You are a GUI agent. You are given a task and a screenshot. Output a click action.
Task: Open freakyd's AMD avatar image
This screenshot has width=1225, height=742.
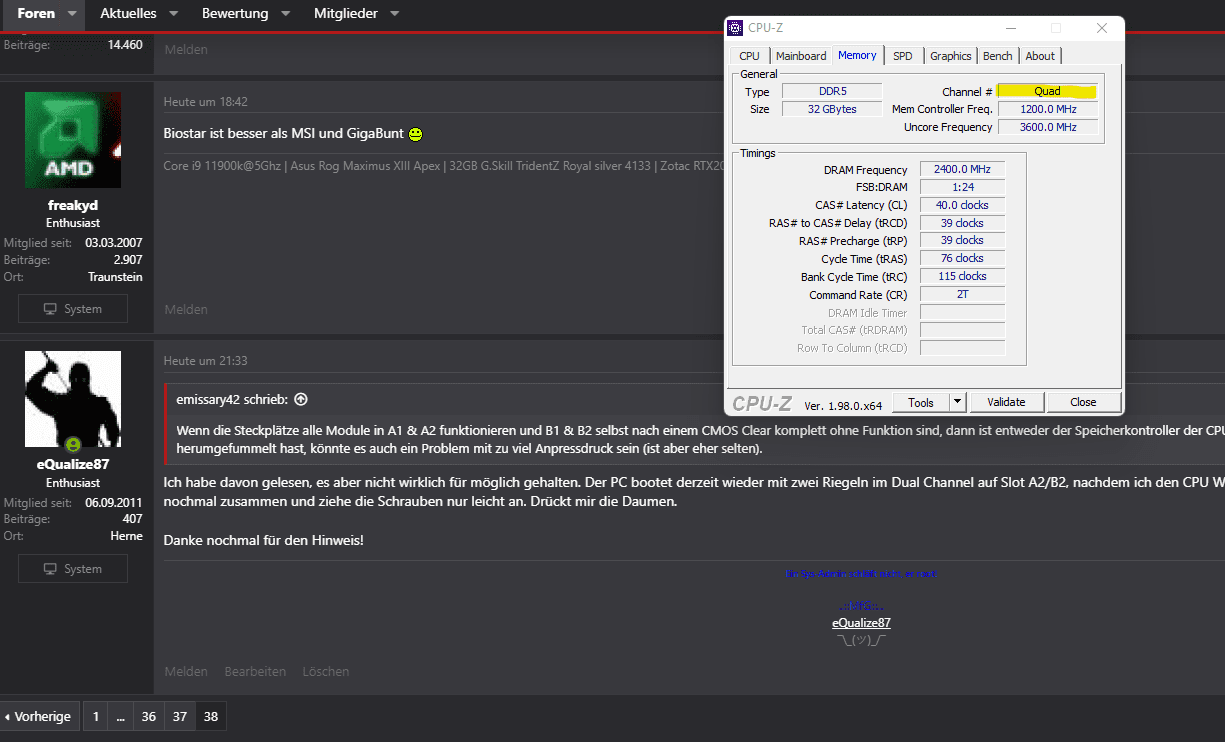[73, 140]
